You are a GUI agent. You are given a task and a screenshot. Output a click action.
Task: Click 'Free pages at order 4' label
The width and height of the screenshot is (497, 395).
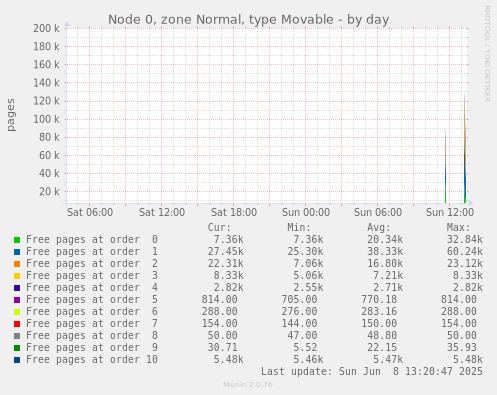click(92, 288)
